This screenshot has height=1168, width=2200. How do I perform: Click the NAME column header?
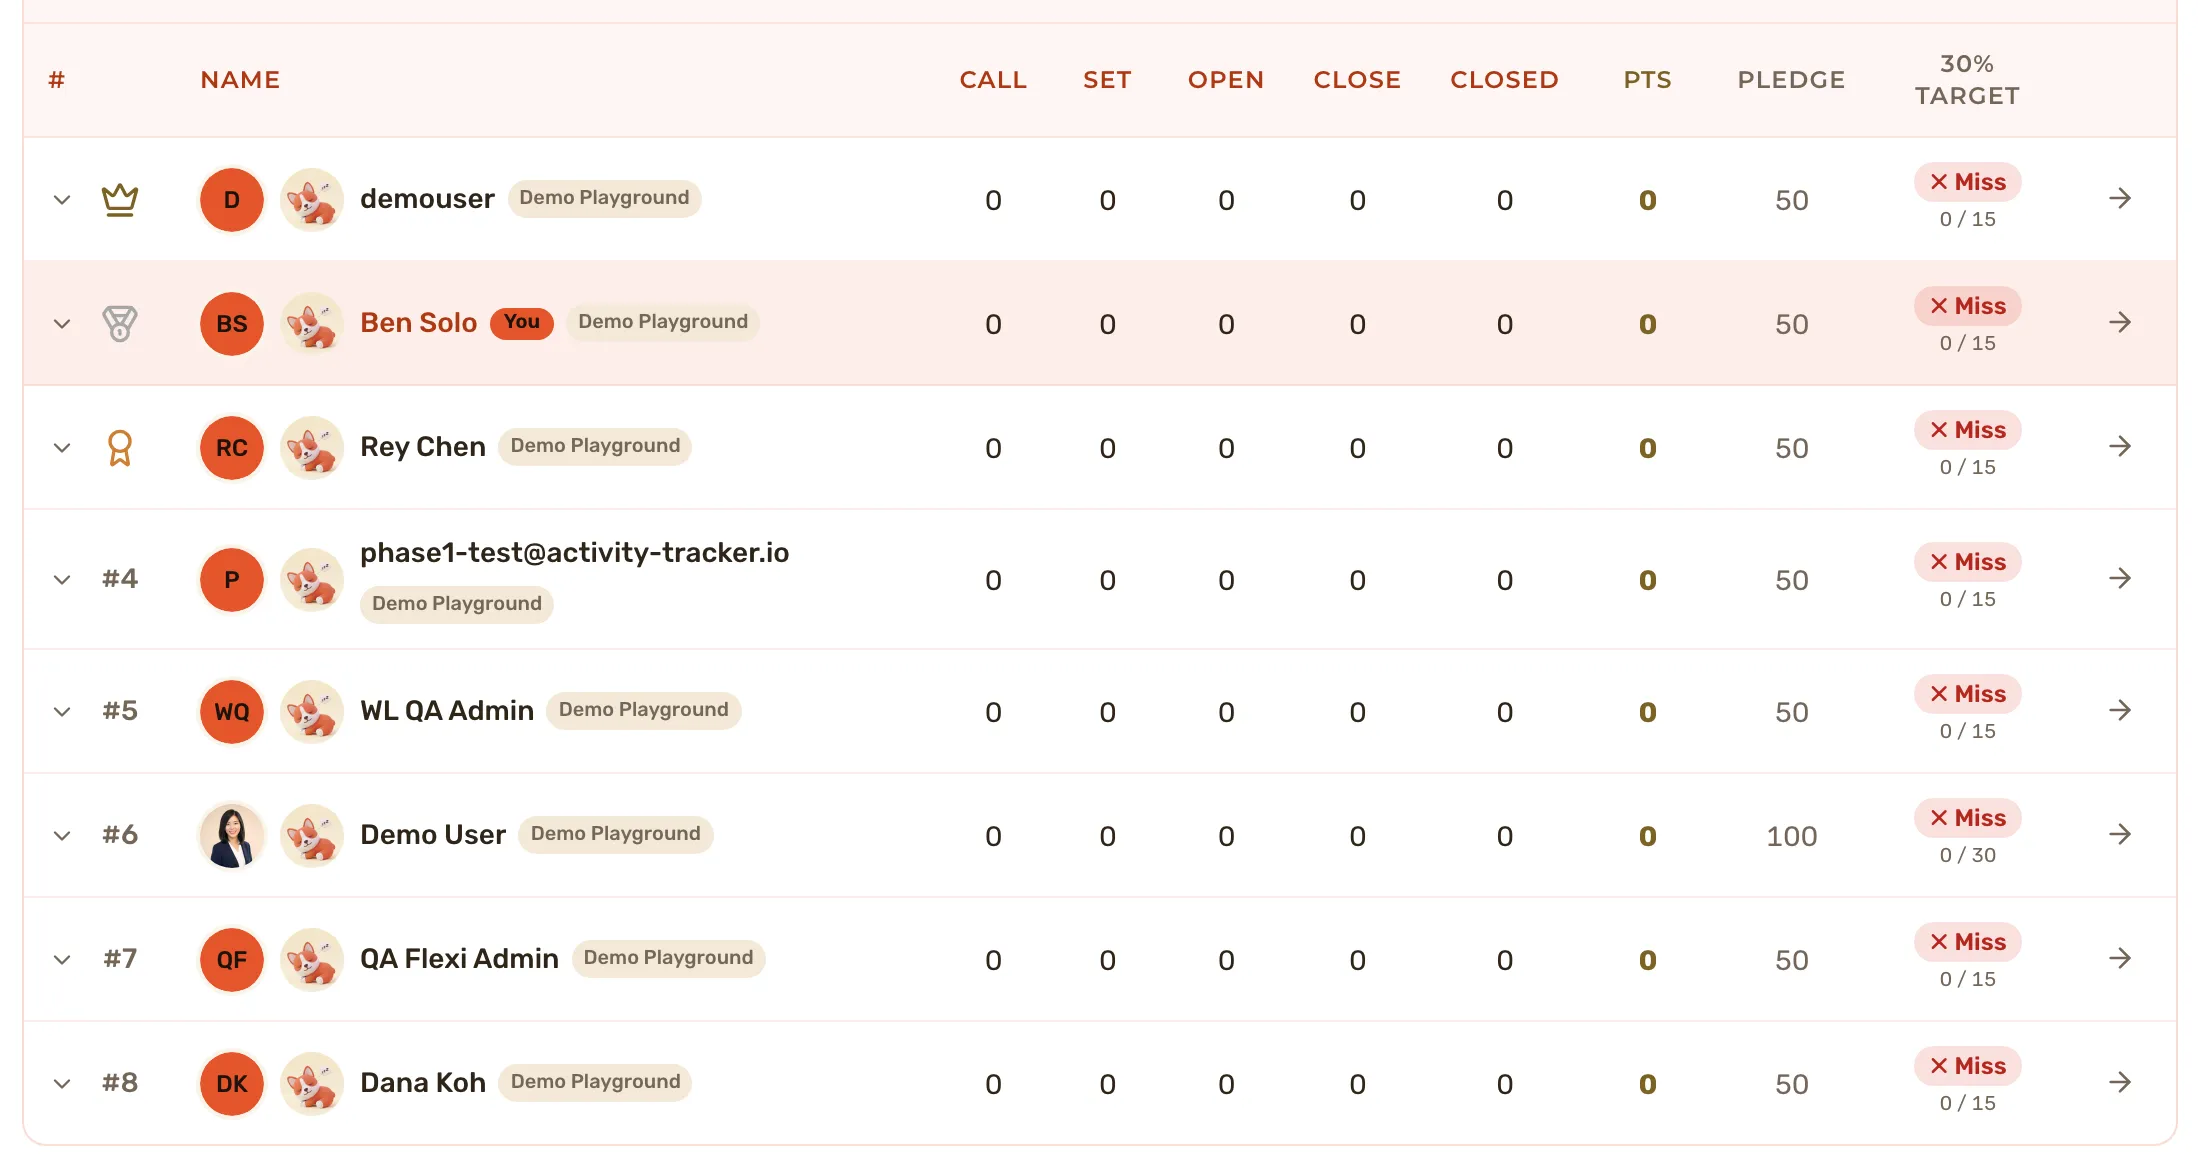click(240, 80)
